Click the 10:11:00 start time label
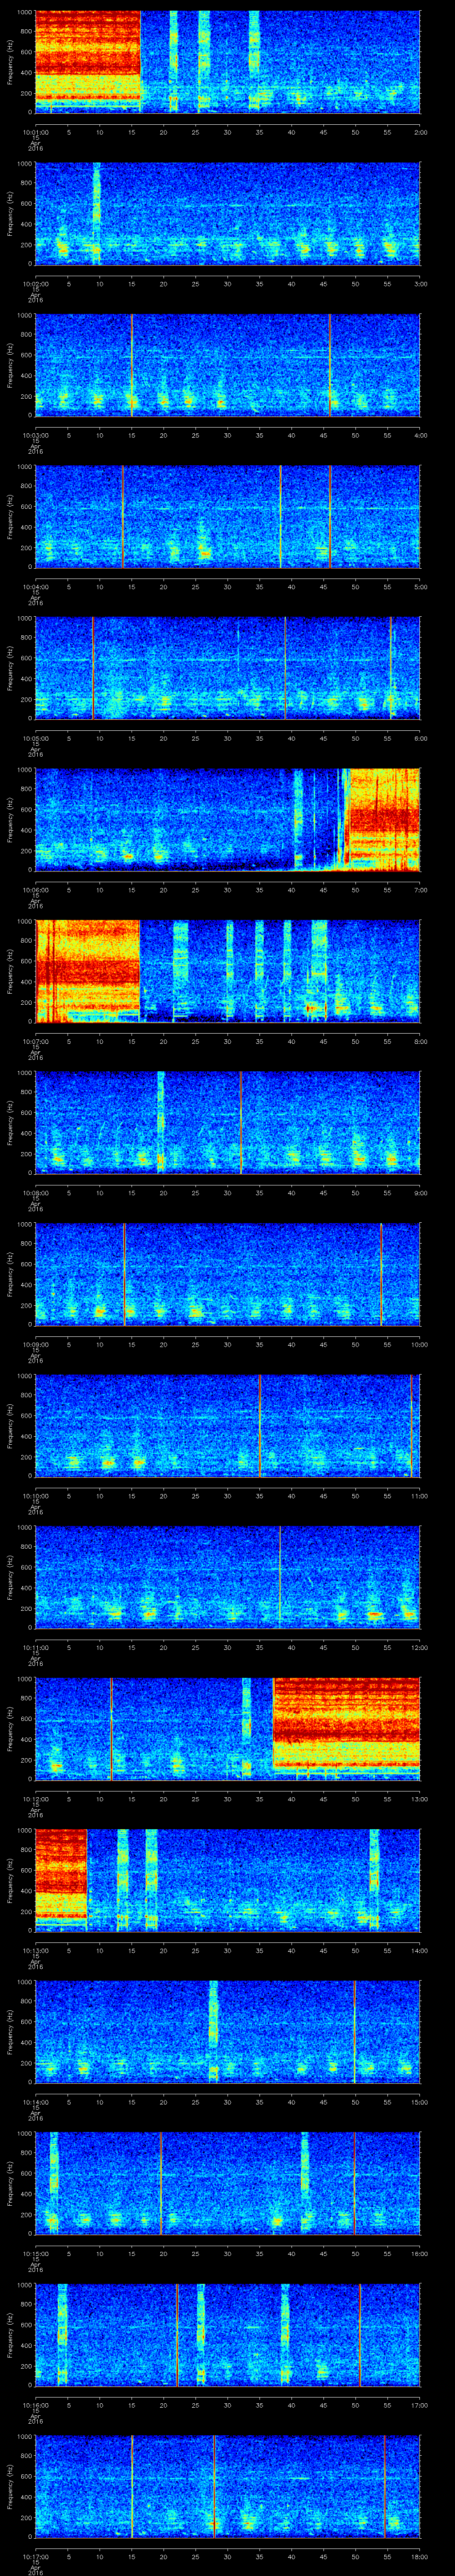Image resolution: width=455 pixels, height=2576 pixels. [35, 1648]
